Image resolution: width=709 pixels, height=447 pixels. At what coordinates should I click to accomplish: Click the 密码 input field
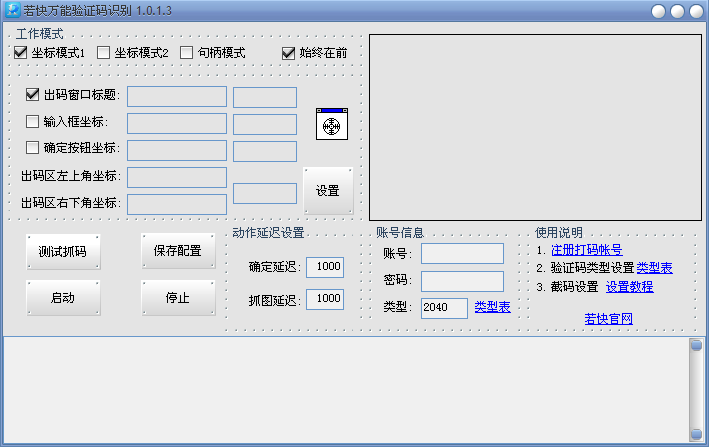tap(463, 281)
